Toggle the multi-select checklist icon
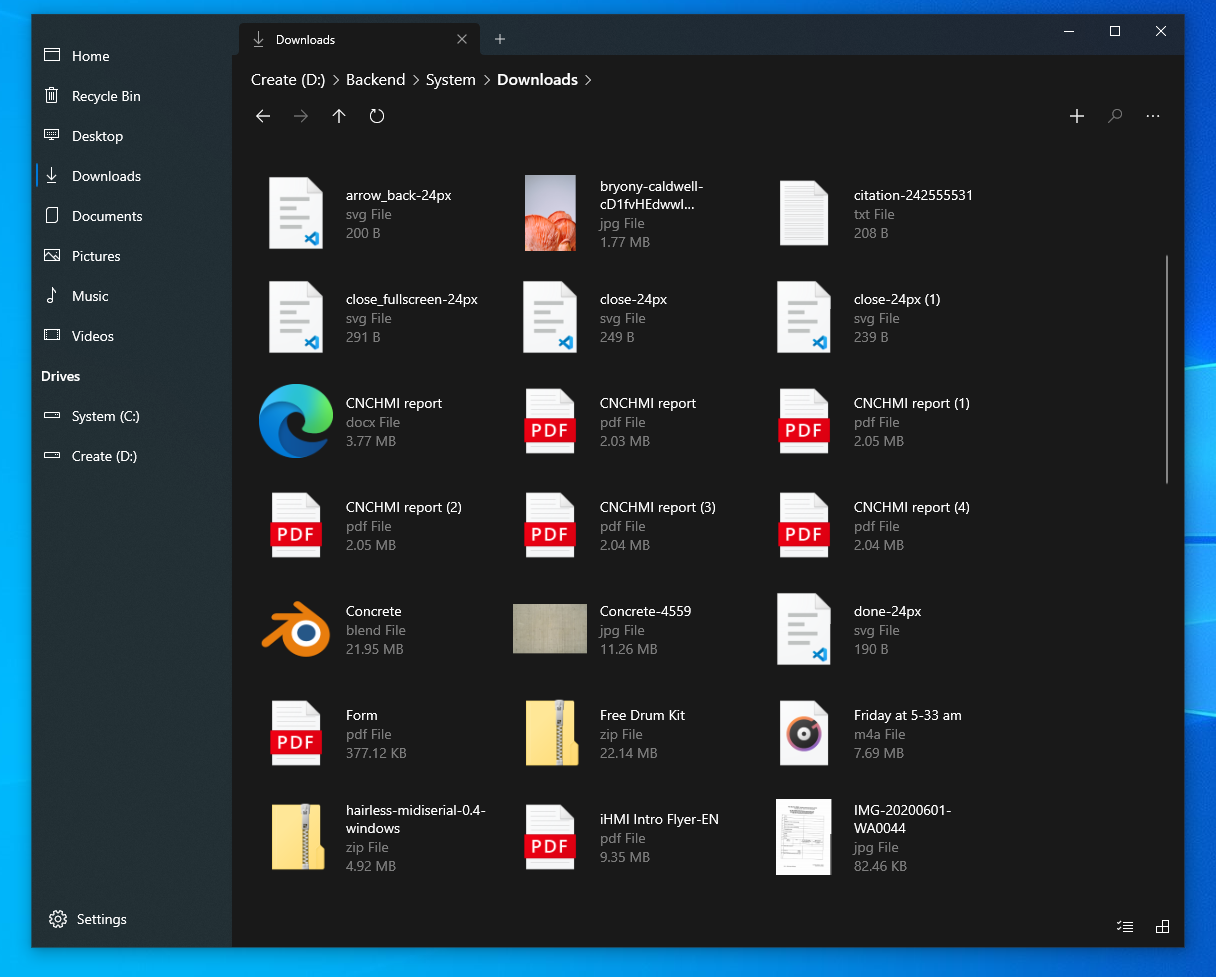This screenshot has height=977, width=1216. (x=1125, y=927)
